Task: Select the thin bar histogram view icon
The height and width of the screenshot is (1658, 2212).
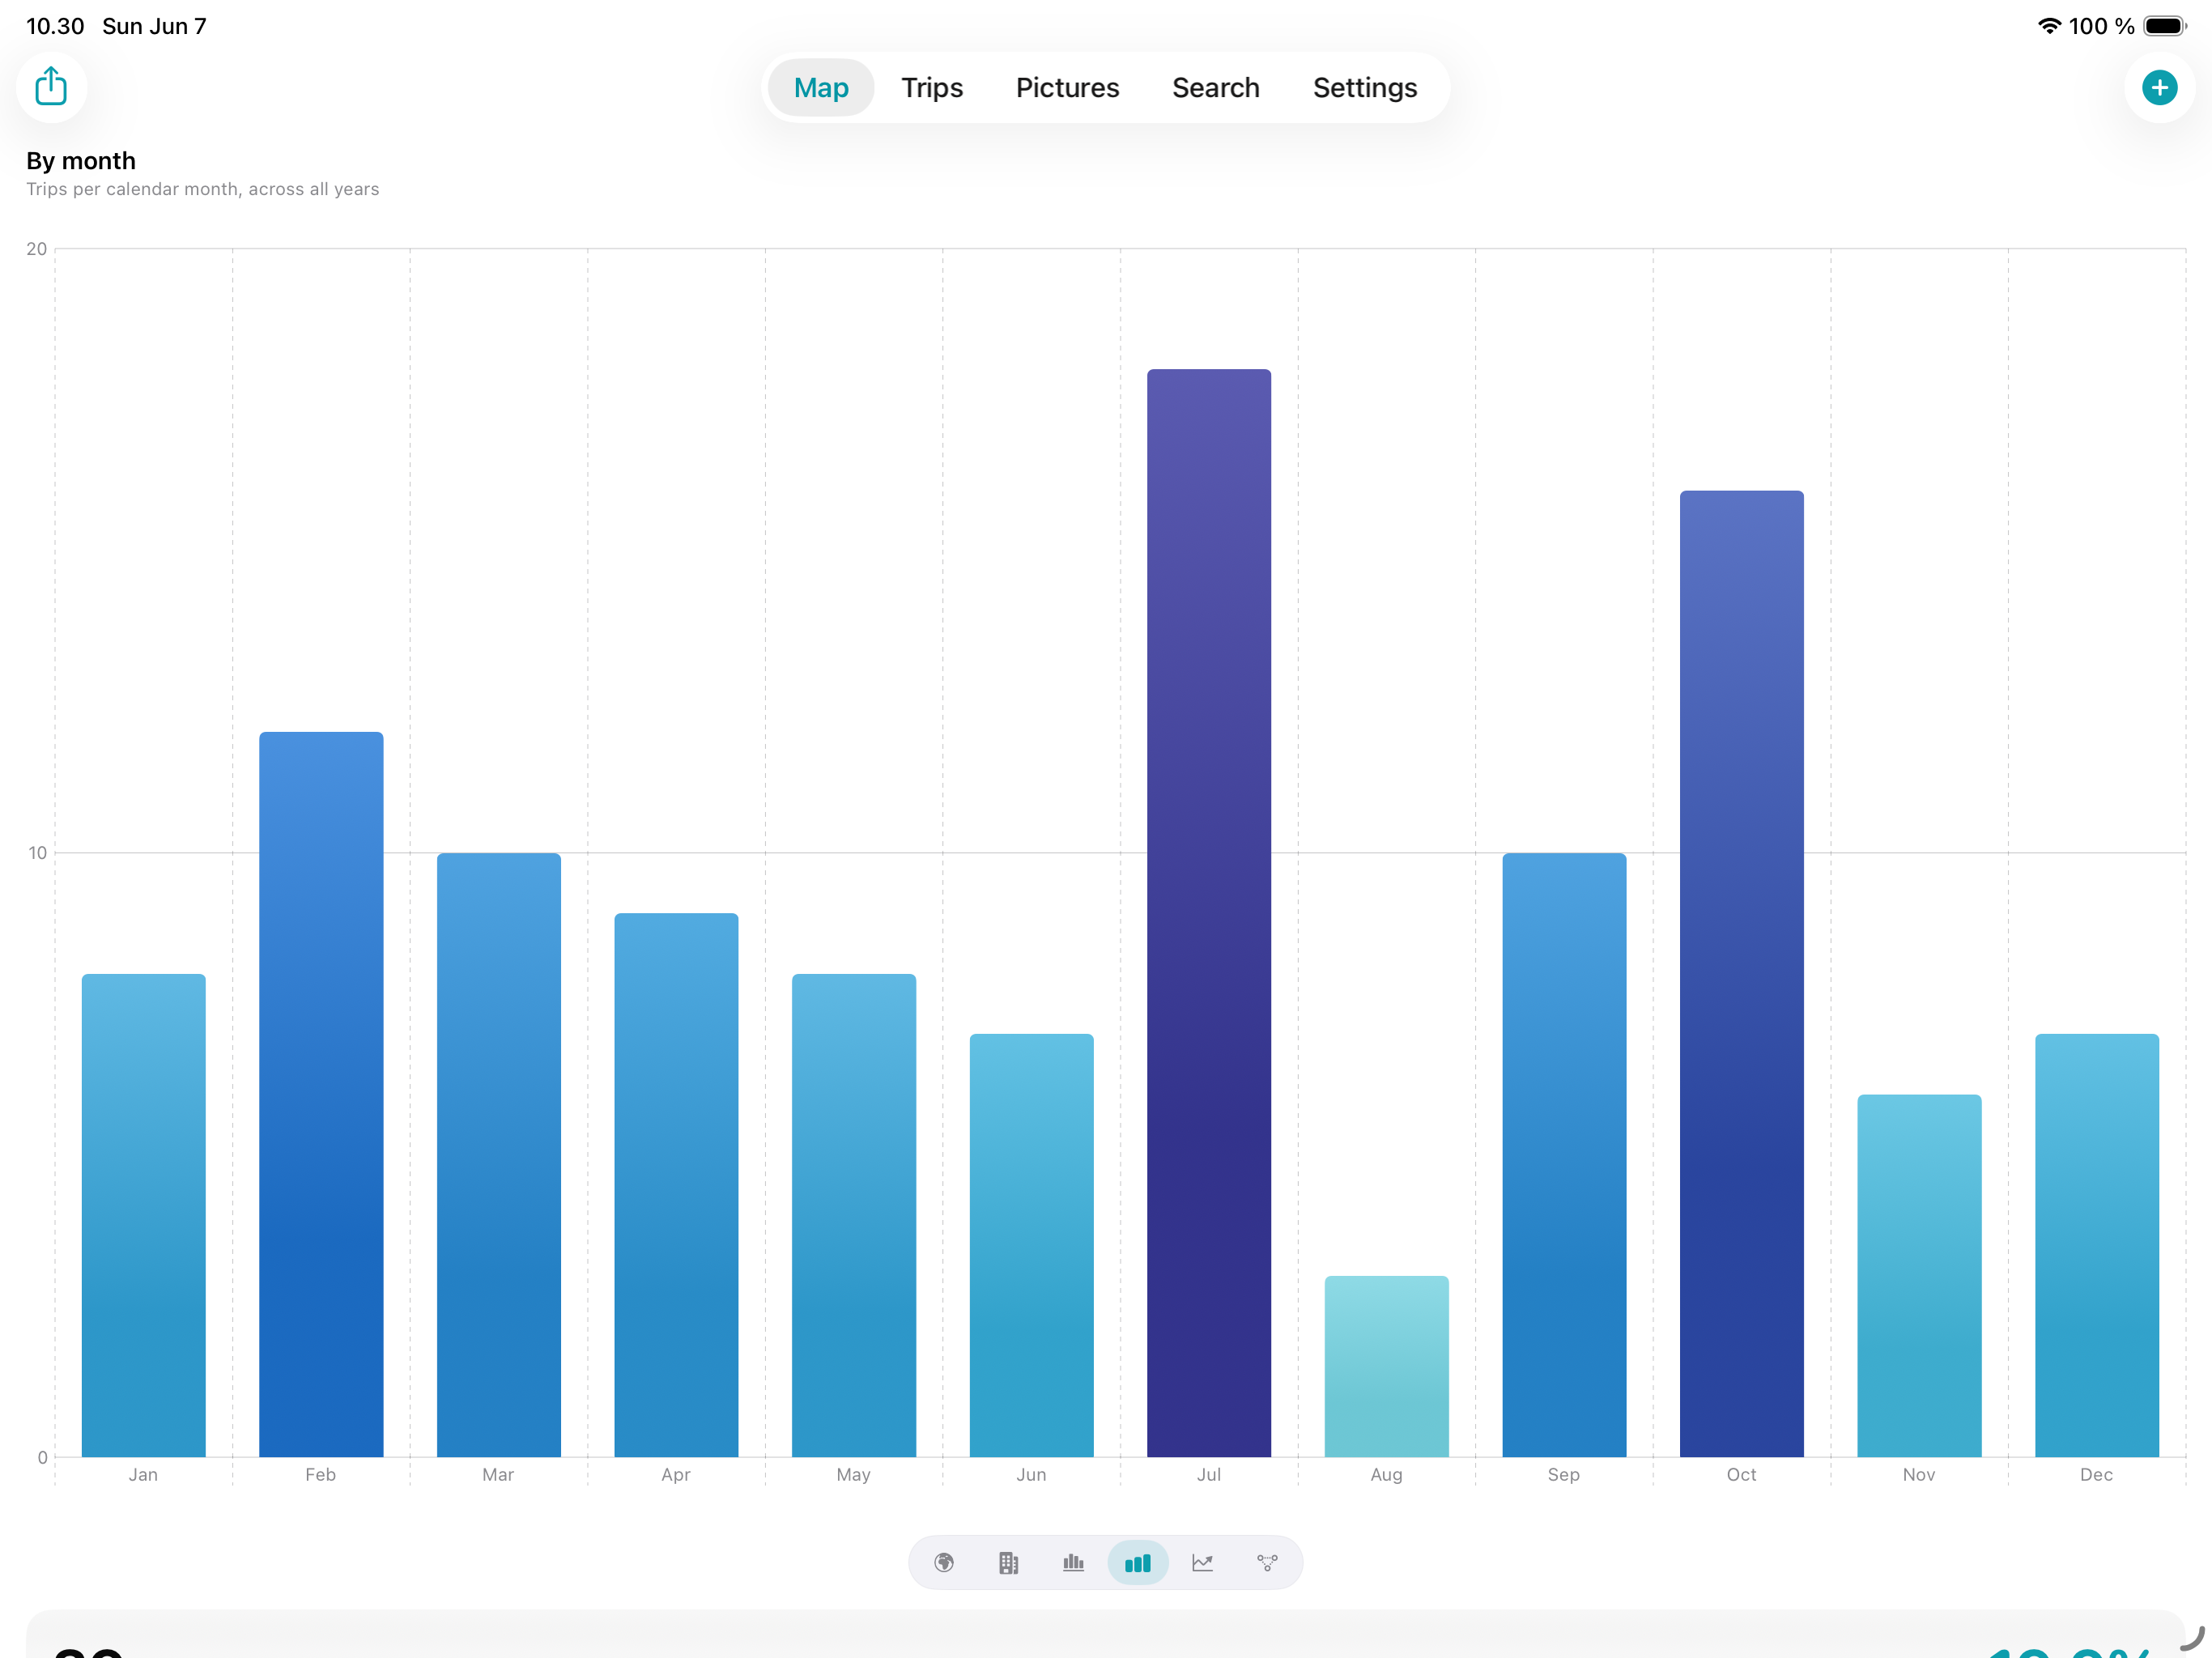Action: pyautogui.click(x=1073, y=1562)
